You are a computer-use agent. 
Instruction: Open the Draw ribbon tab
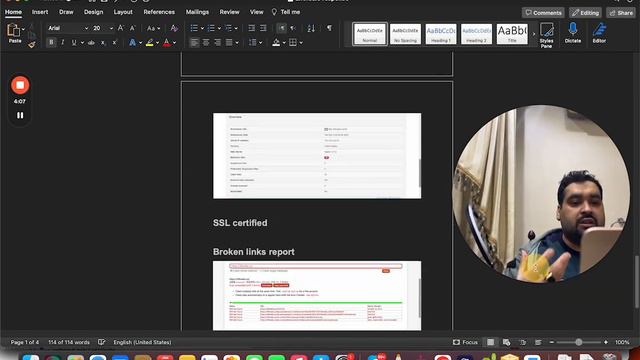point(66,12)
